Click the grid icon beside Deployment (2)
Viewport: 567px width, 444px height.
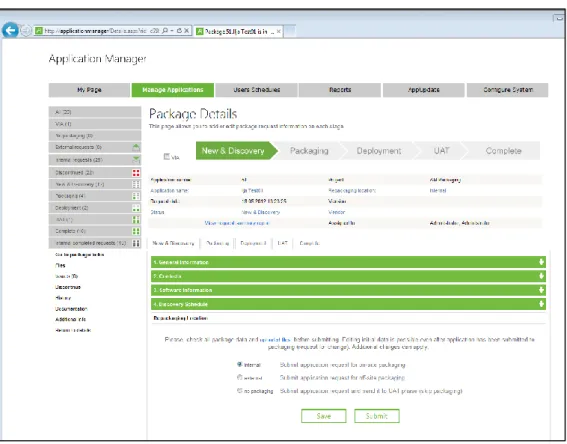click(136, 208)
